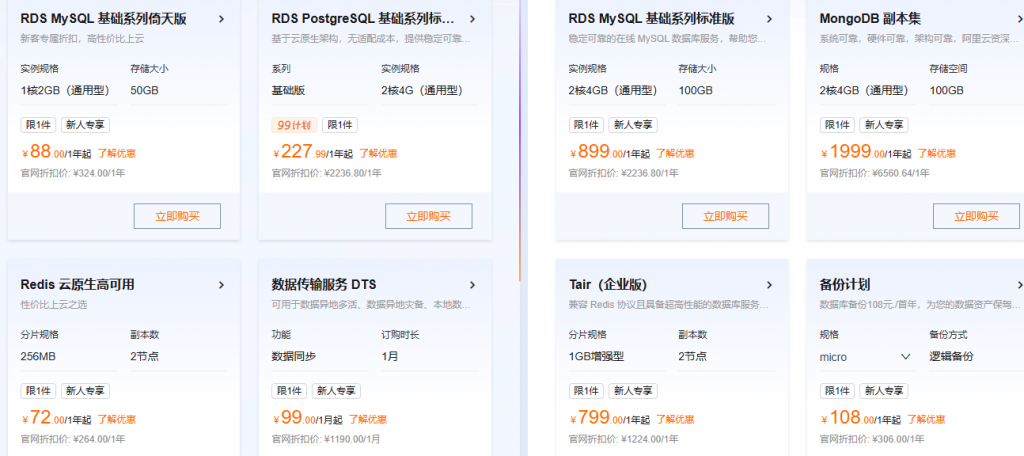Click 了解优惠 next to ¥1999.00 price
The width and height of the screenshot is (1024, 456).
(x=936, y=154)
